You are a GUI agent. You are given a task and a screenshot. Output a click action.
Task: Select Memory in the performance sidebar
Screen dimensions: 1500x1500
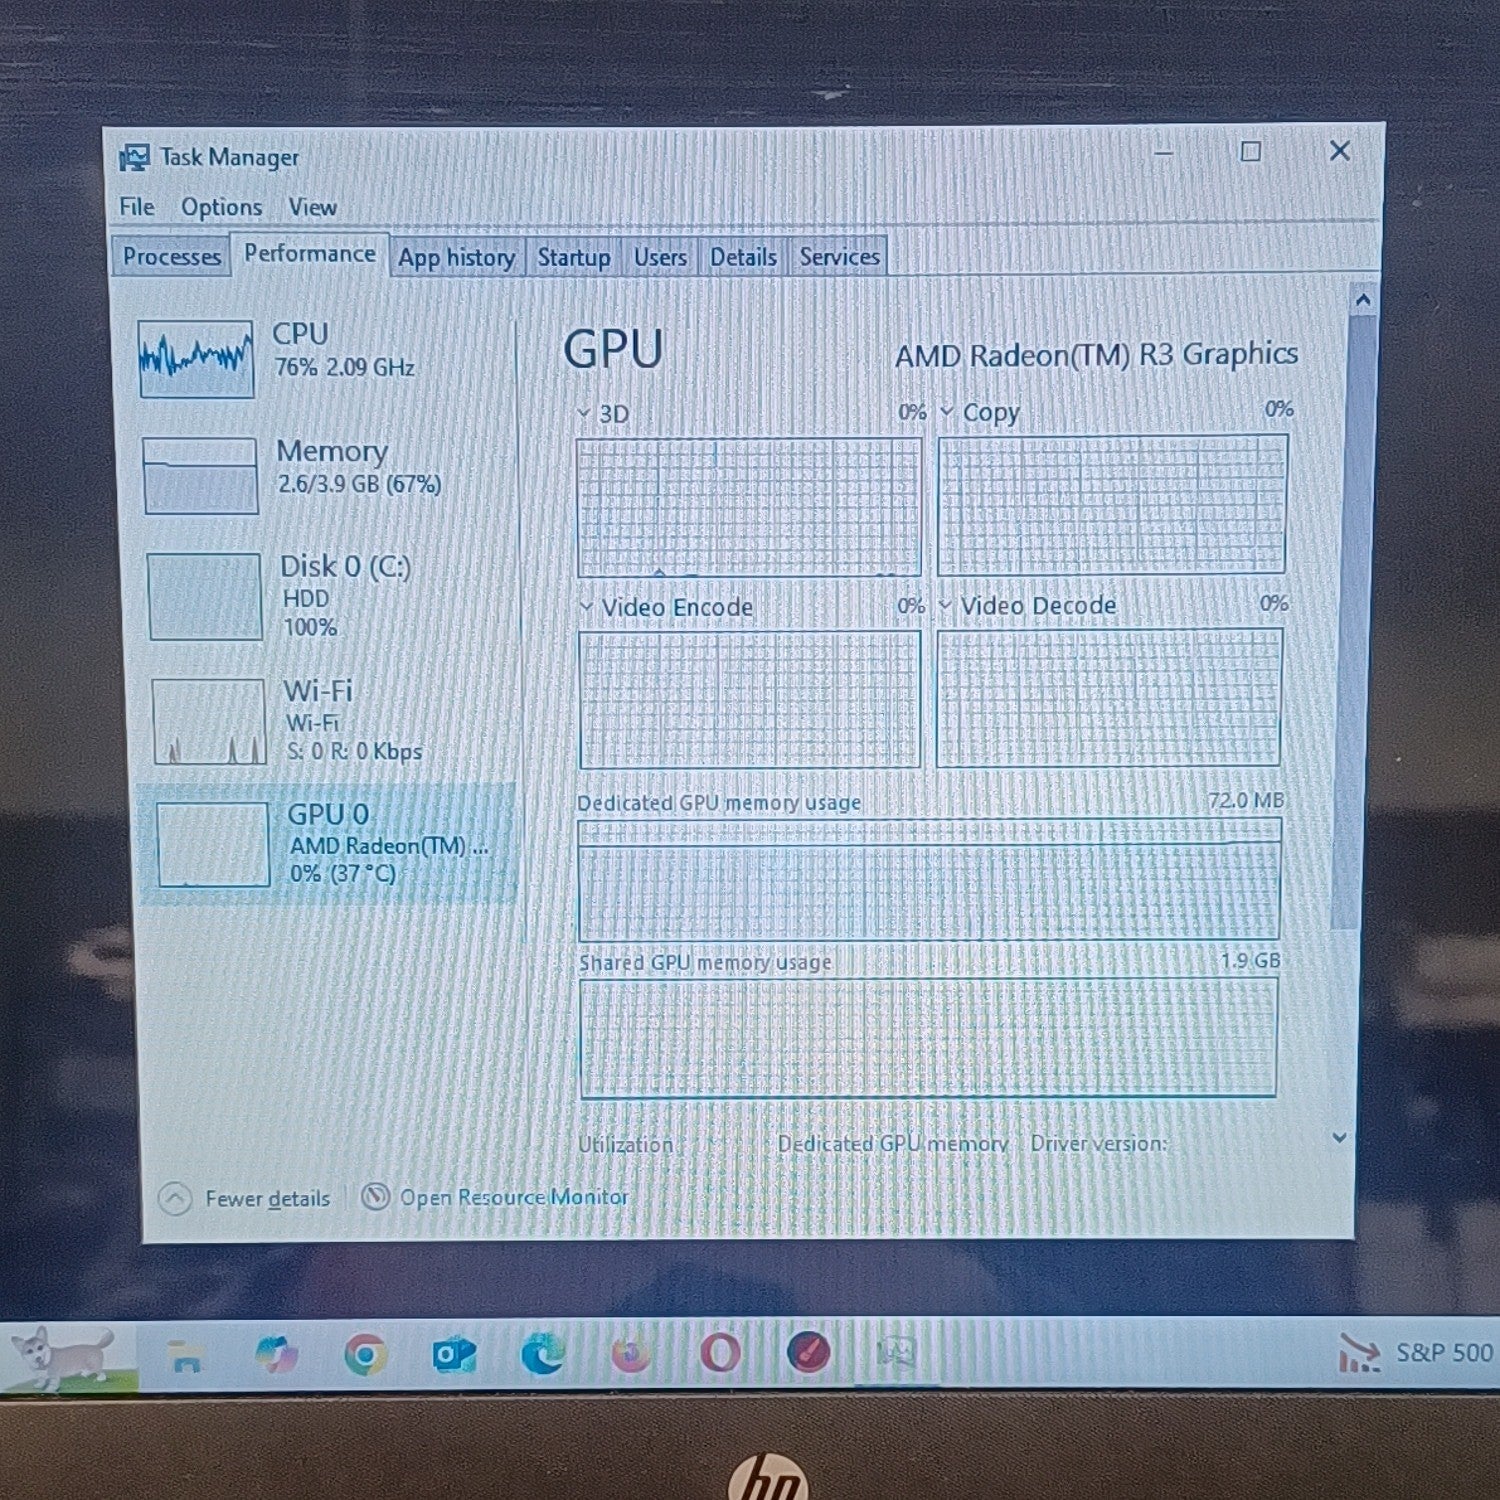pyautogui.click(x=327, y=474)
